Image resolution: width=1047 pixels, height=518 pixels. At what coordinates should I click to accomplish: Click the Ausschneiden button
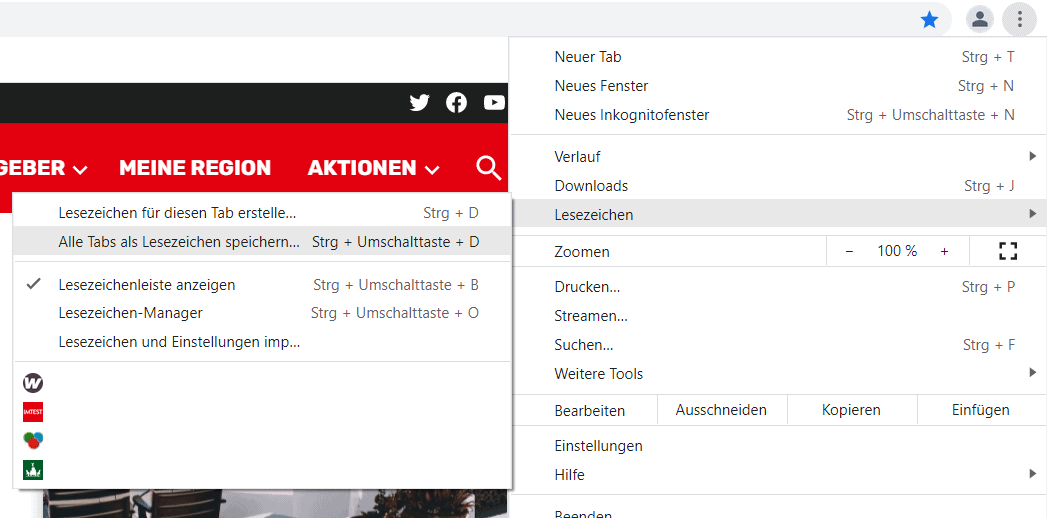tap(721, 409)
